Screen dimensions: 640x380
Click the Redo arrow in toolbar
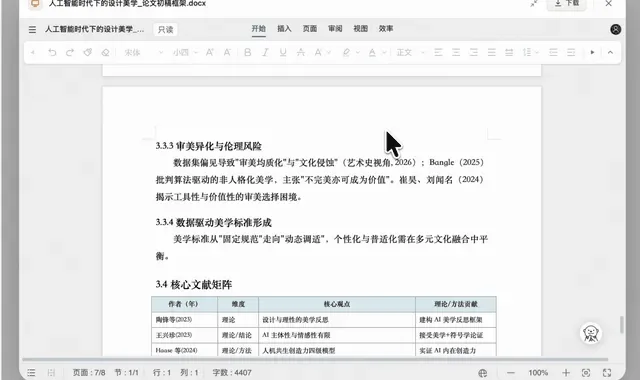click(x=70, y=52)
